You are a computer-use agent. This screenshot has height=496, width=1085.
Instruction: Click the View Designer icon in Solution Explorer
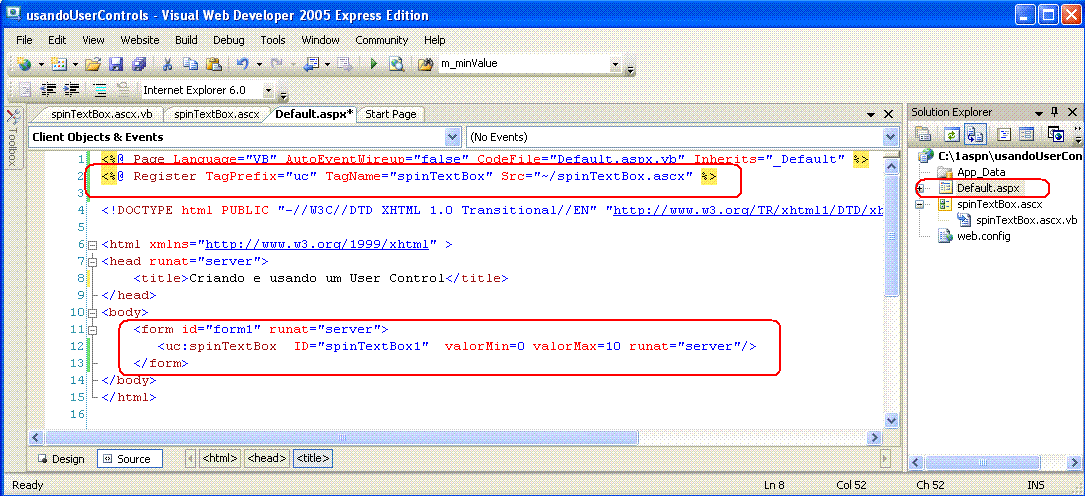[1026, 134]
